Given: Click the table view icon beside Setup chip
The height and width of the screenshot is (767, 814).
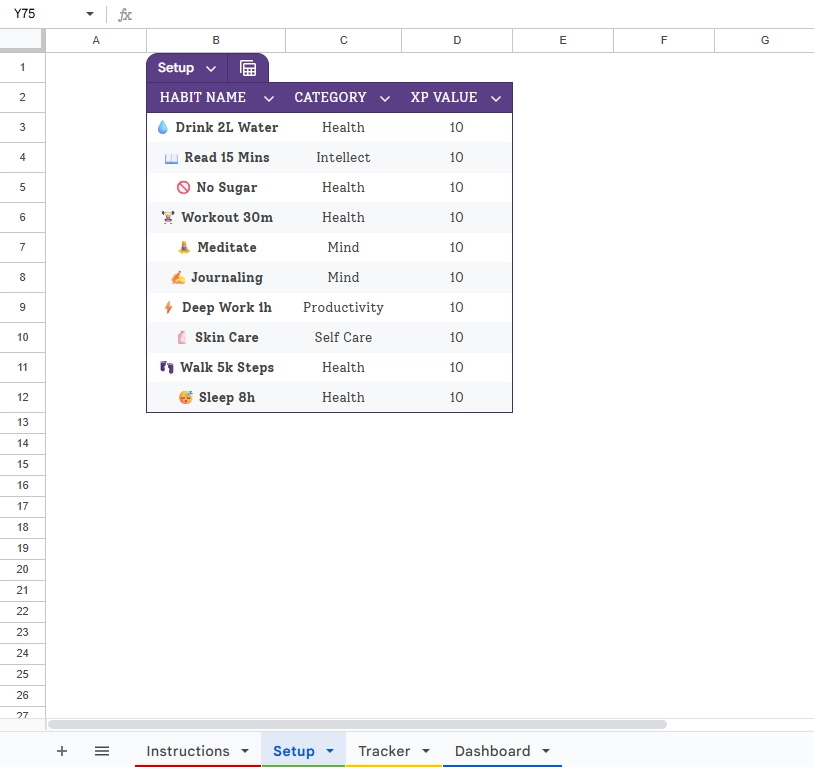Looking at the screenshot, I should pyautogui.click(x=247, y=68).
